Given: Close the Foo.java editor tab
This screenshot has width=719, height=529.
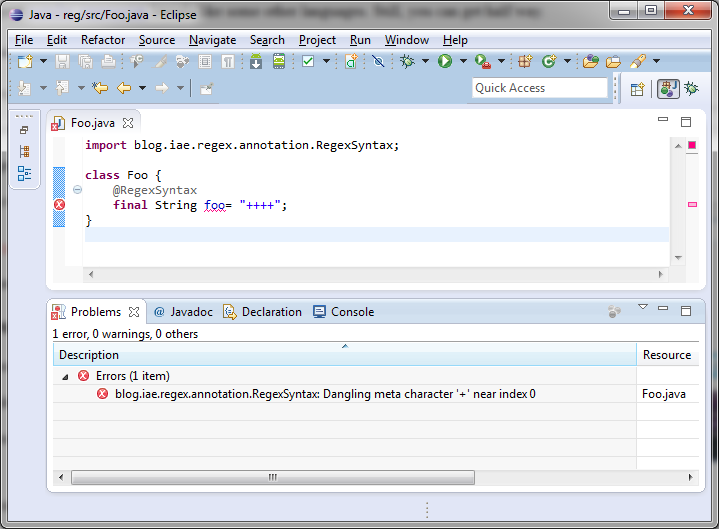Looking at the screenshot, I should point(128,123).
